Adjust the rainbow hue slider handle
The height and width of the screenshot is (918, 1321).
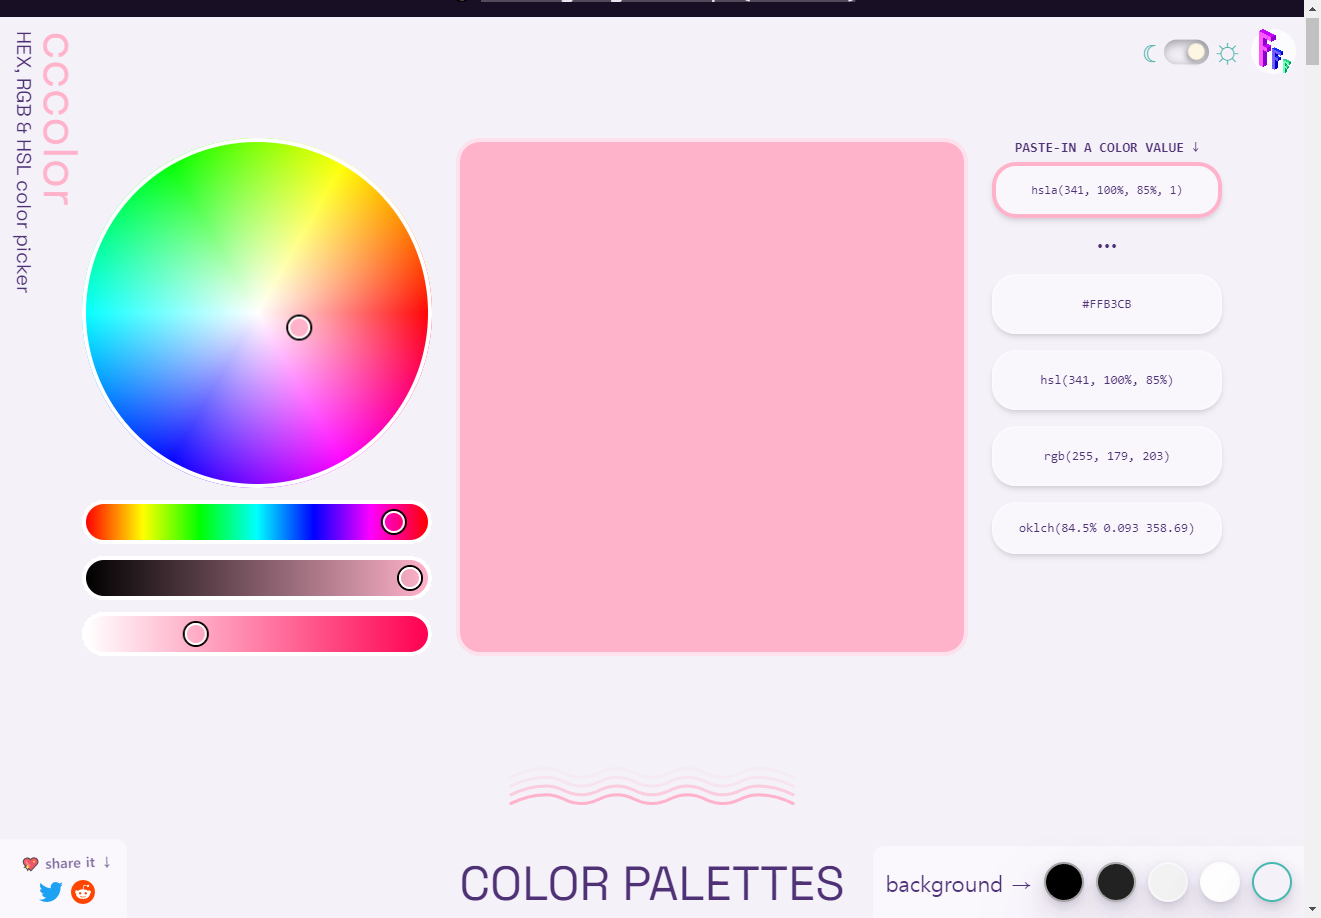[x=394, y=522]
